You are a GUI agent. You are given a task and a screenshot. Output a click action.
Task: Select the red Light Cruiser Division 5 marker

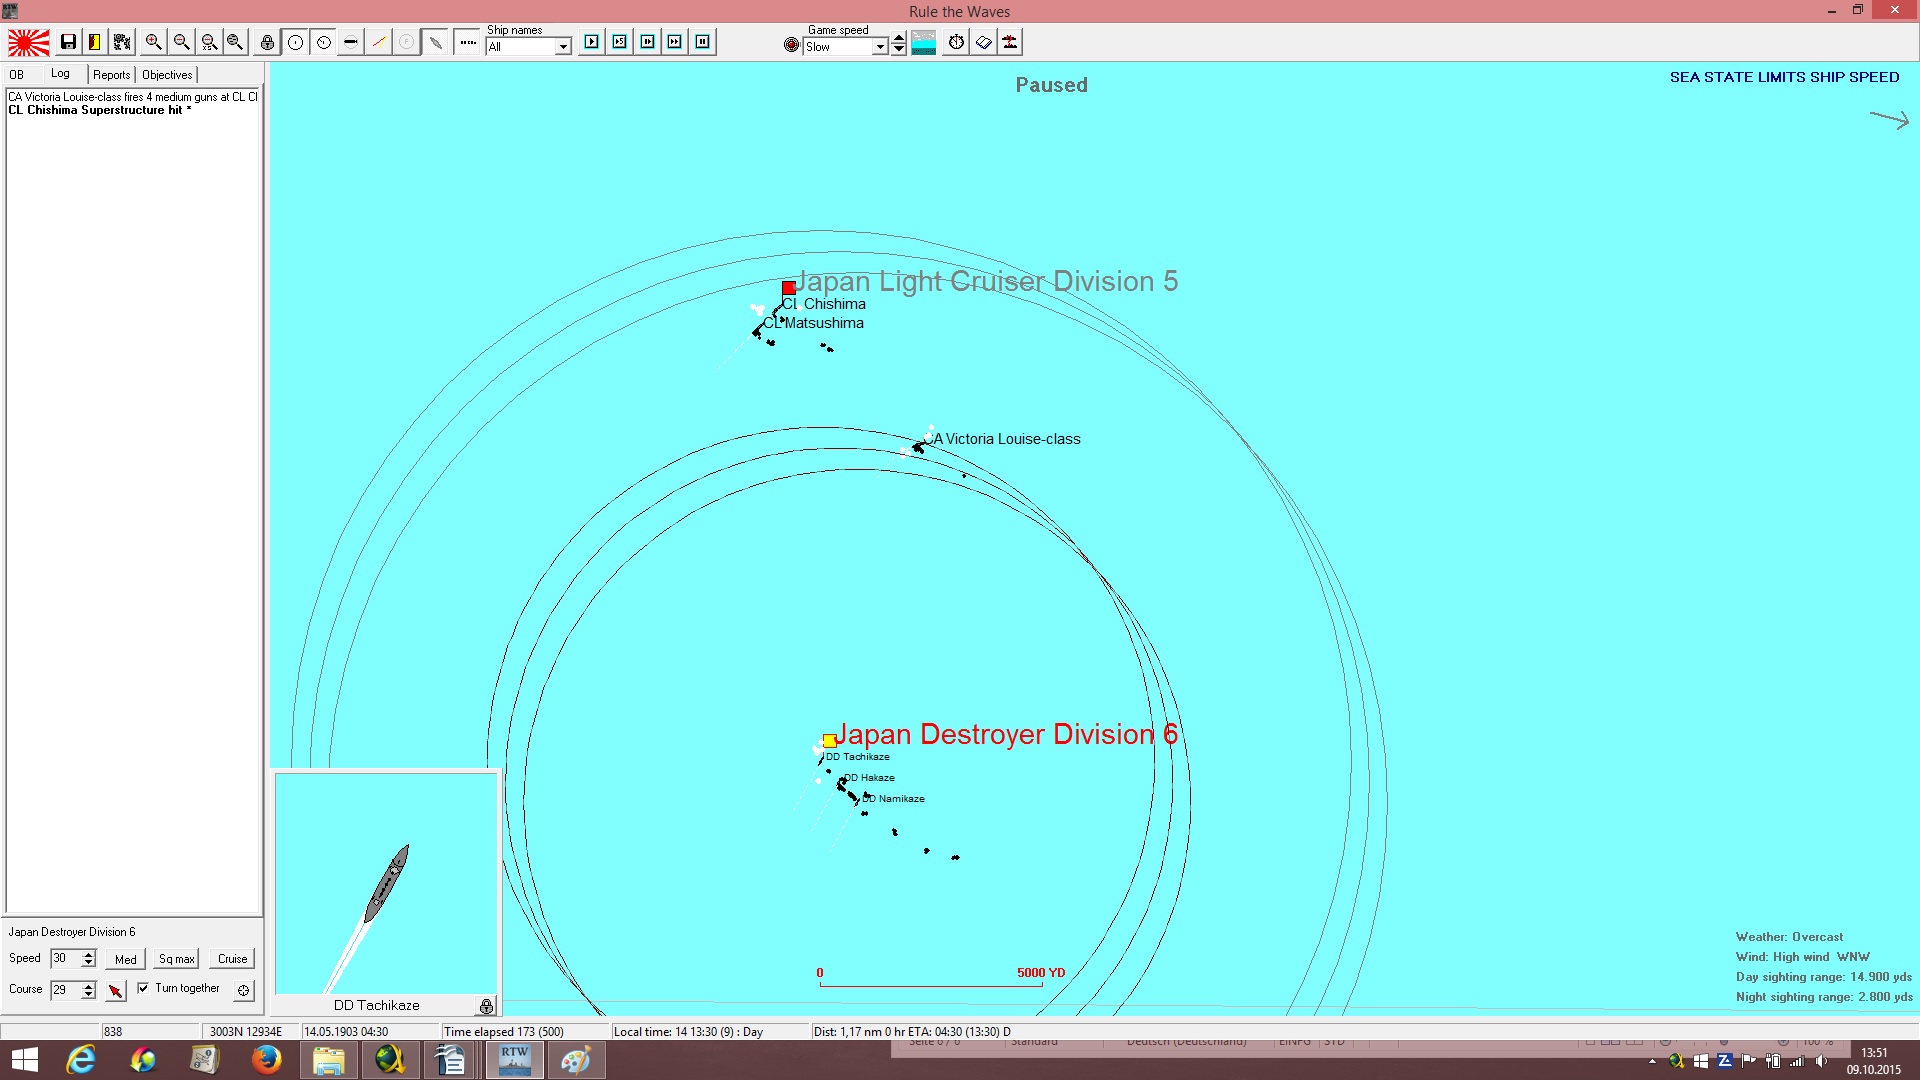point(789,288)
